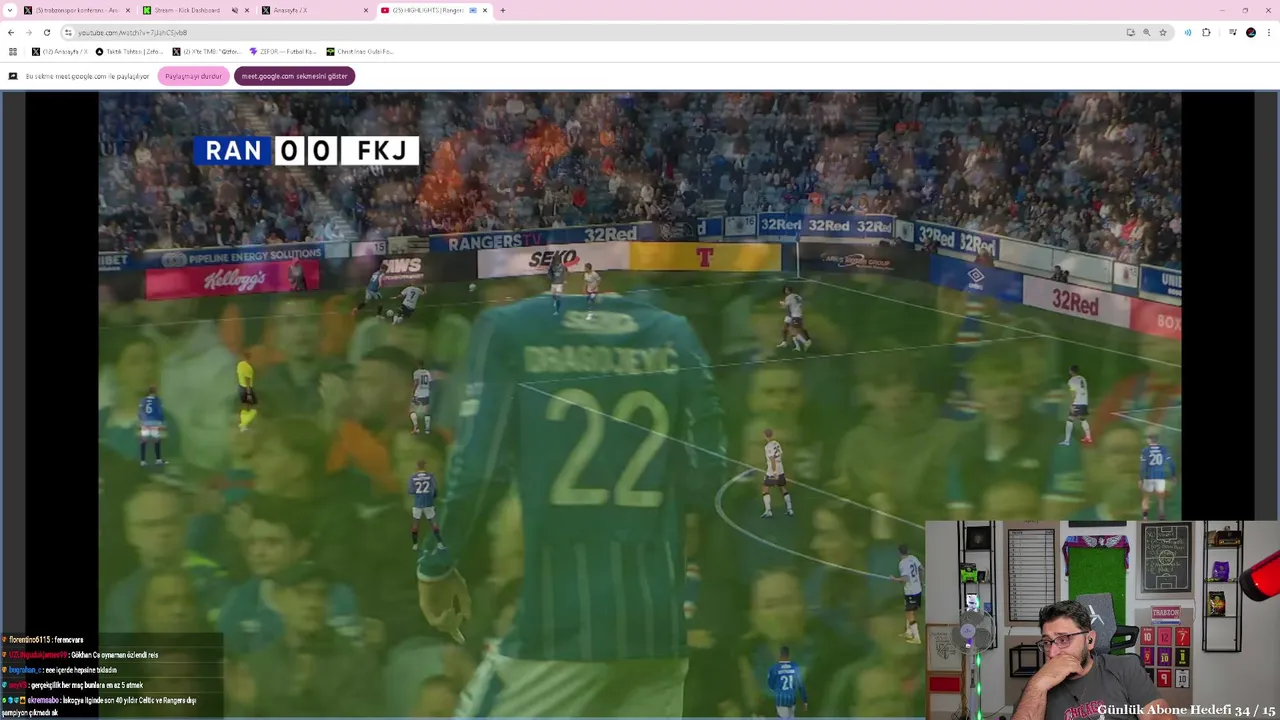Click the ekremsabo chat message
This screenshot has width=1280, height=720.
[x=100, y=706]
